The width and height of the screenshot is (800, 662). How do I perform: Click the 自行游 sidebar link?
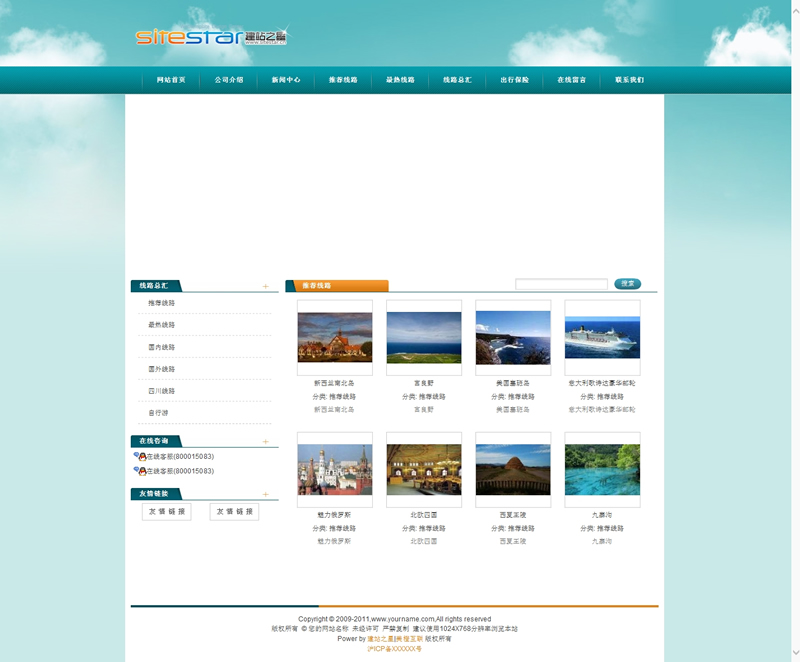point(159,413)
